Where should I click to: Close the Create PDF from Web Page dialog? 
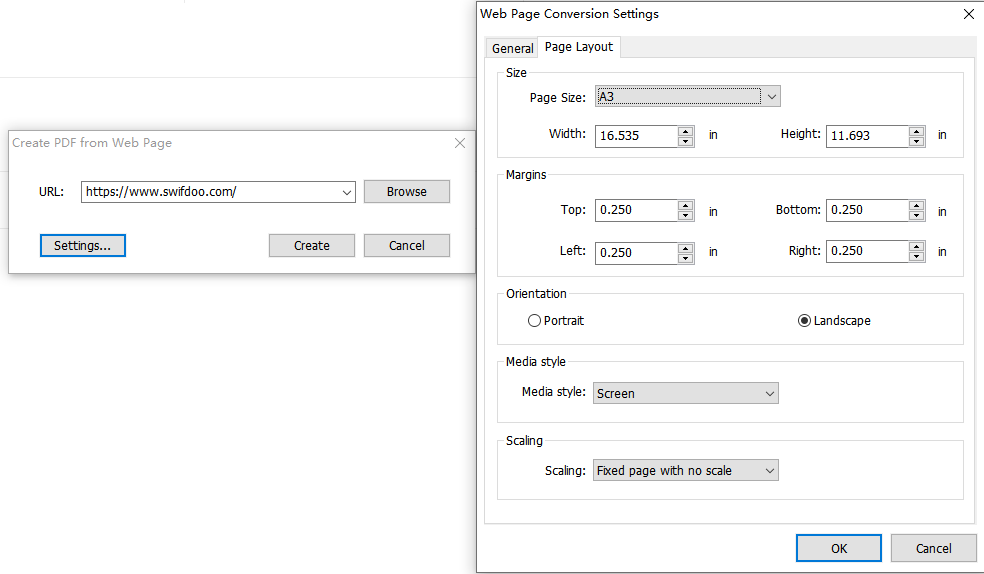tap(460, 143)
